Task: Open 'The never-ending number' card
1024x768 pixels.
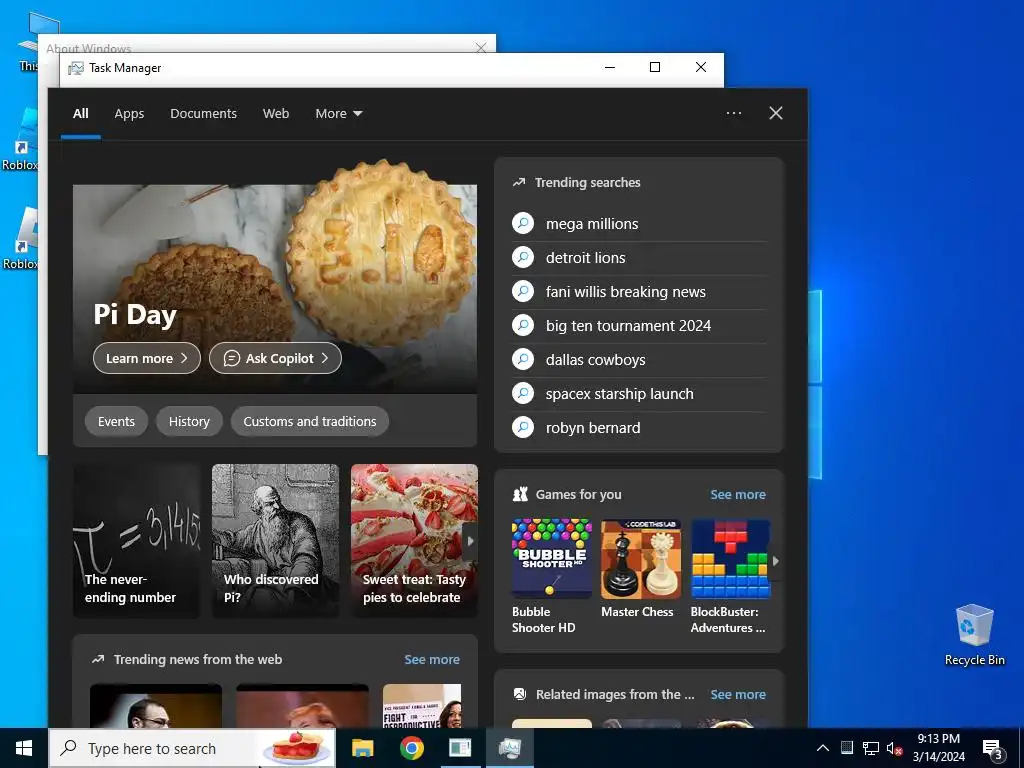Action: (x=136, y=541)
